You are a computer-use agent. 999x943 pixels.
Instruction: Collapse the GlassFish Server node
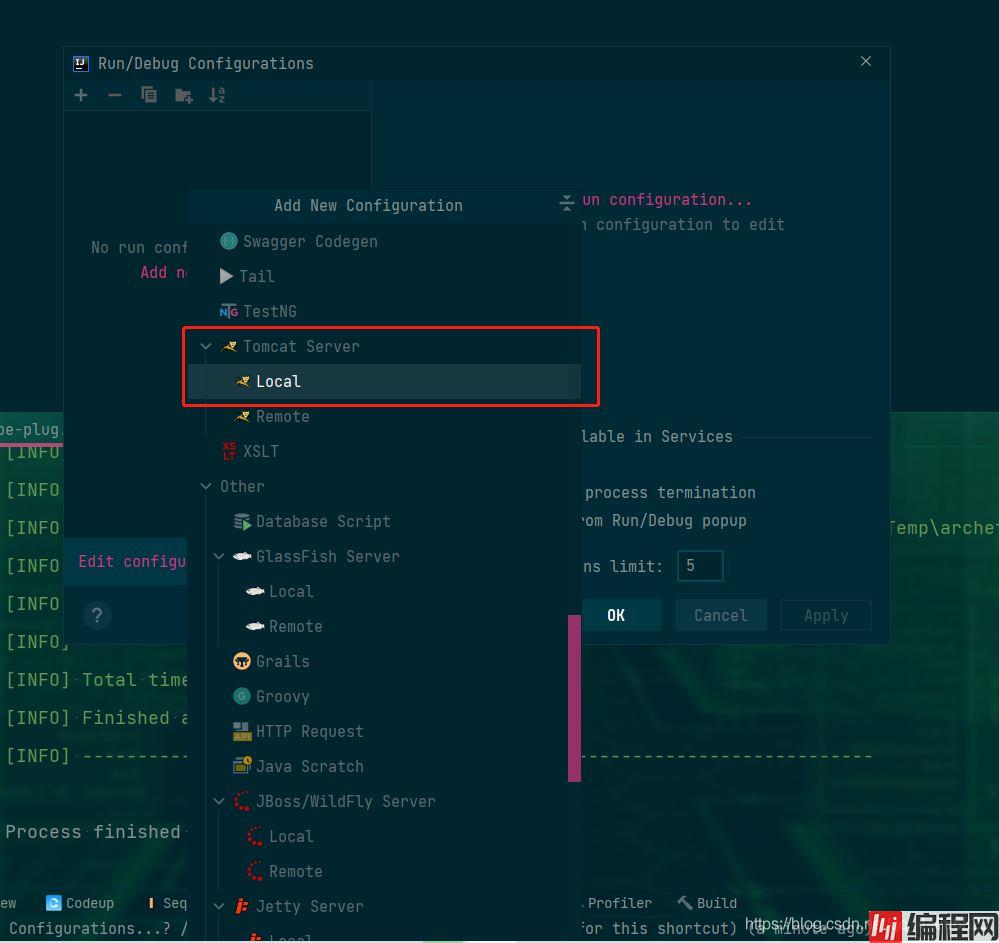[219, 556]
